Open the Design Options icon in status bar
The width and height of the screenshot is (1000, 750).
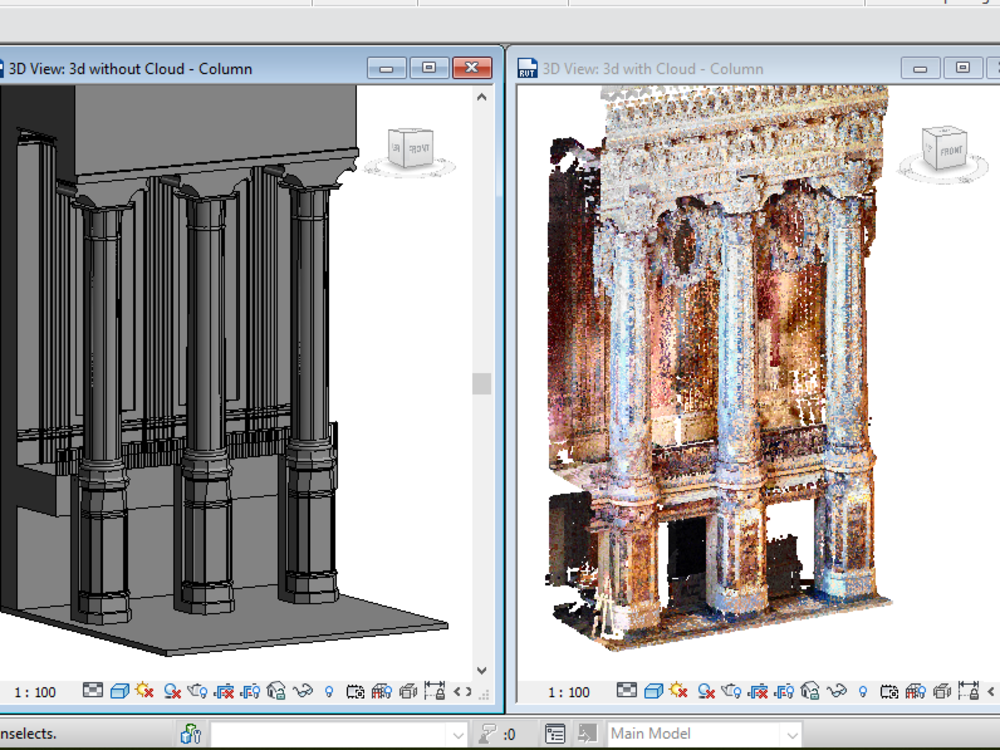[x=555, y=734]
